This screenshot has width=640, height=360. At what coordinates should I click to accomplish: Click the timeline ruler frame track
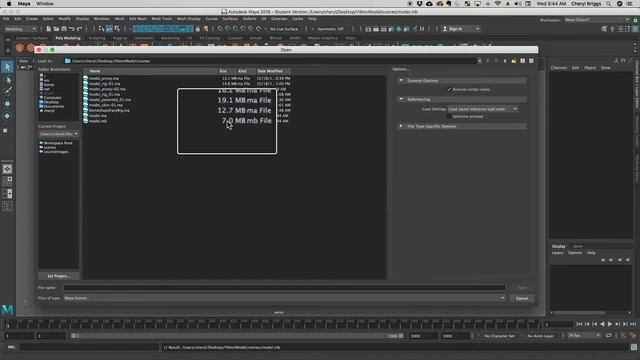[x=273, y=324]
